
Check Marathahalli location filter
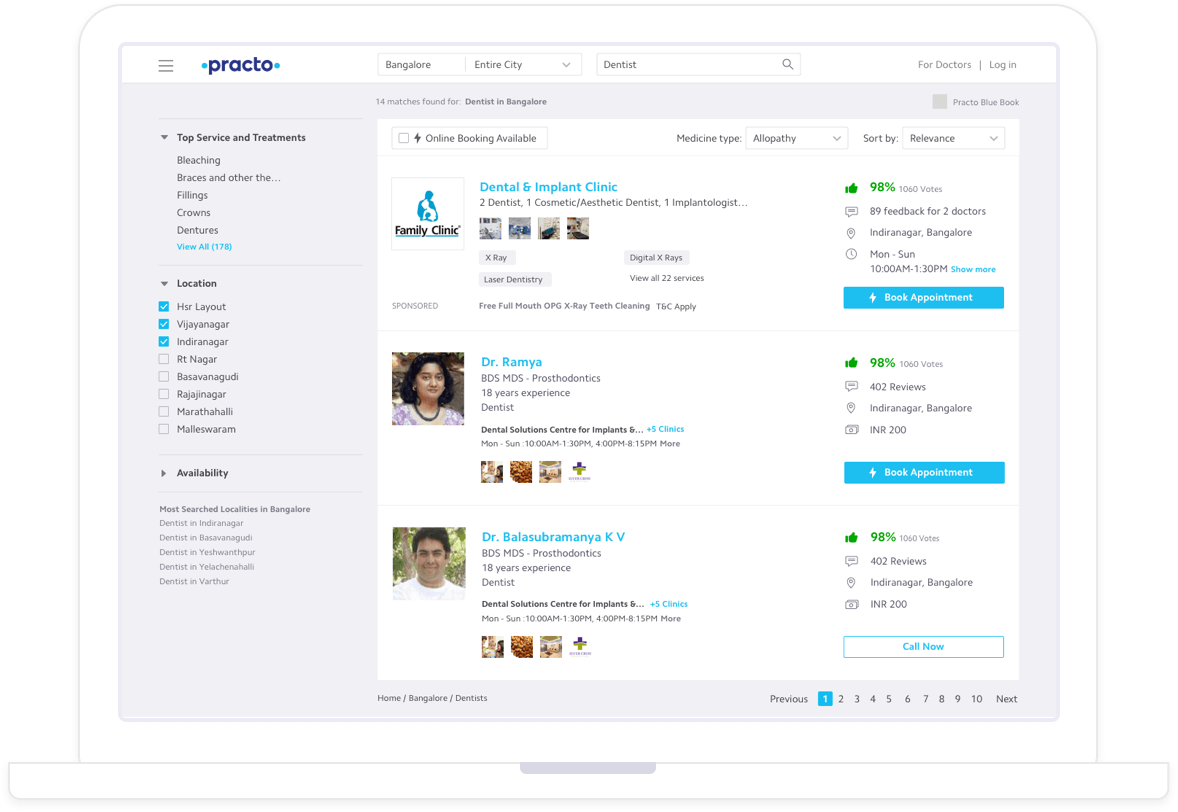(164, 412)
